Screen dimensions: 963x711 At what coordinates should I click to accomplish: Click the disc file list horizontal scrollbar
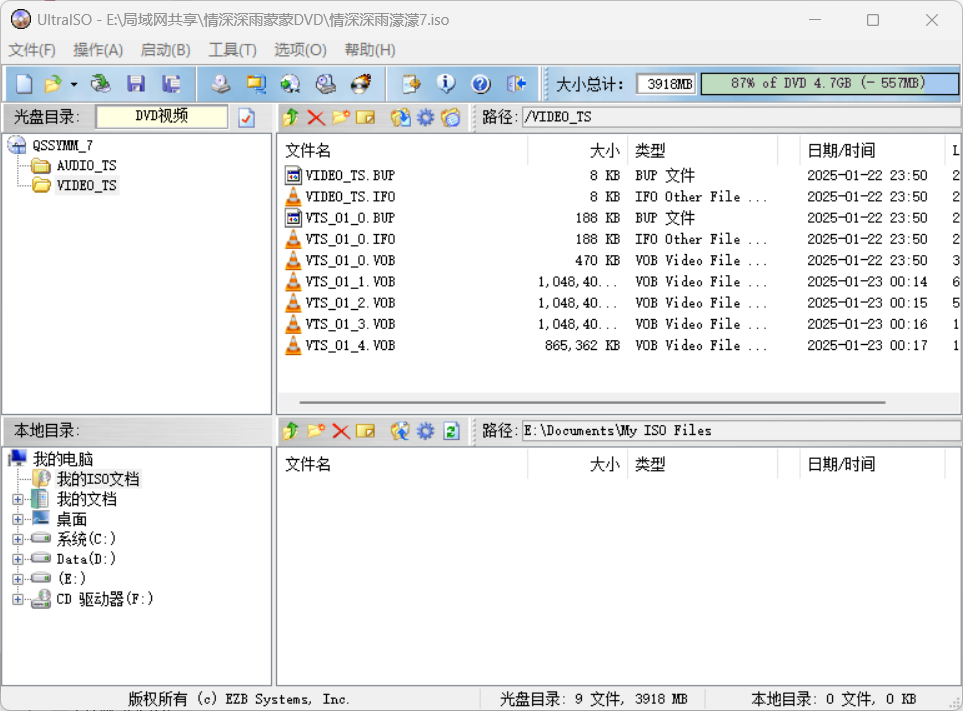click(x=592, y=403)
